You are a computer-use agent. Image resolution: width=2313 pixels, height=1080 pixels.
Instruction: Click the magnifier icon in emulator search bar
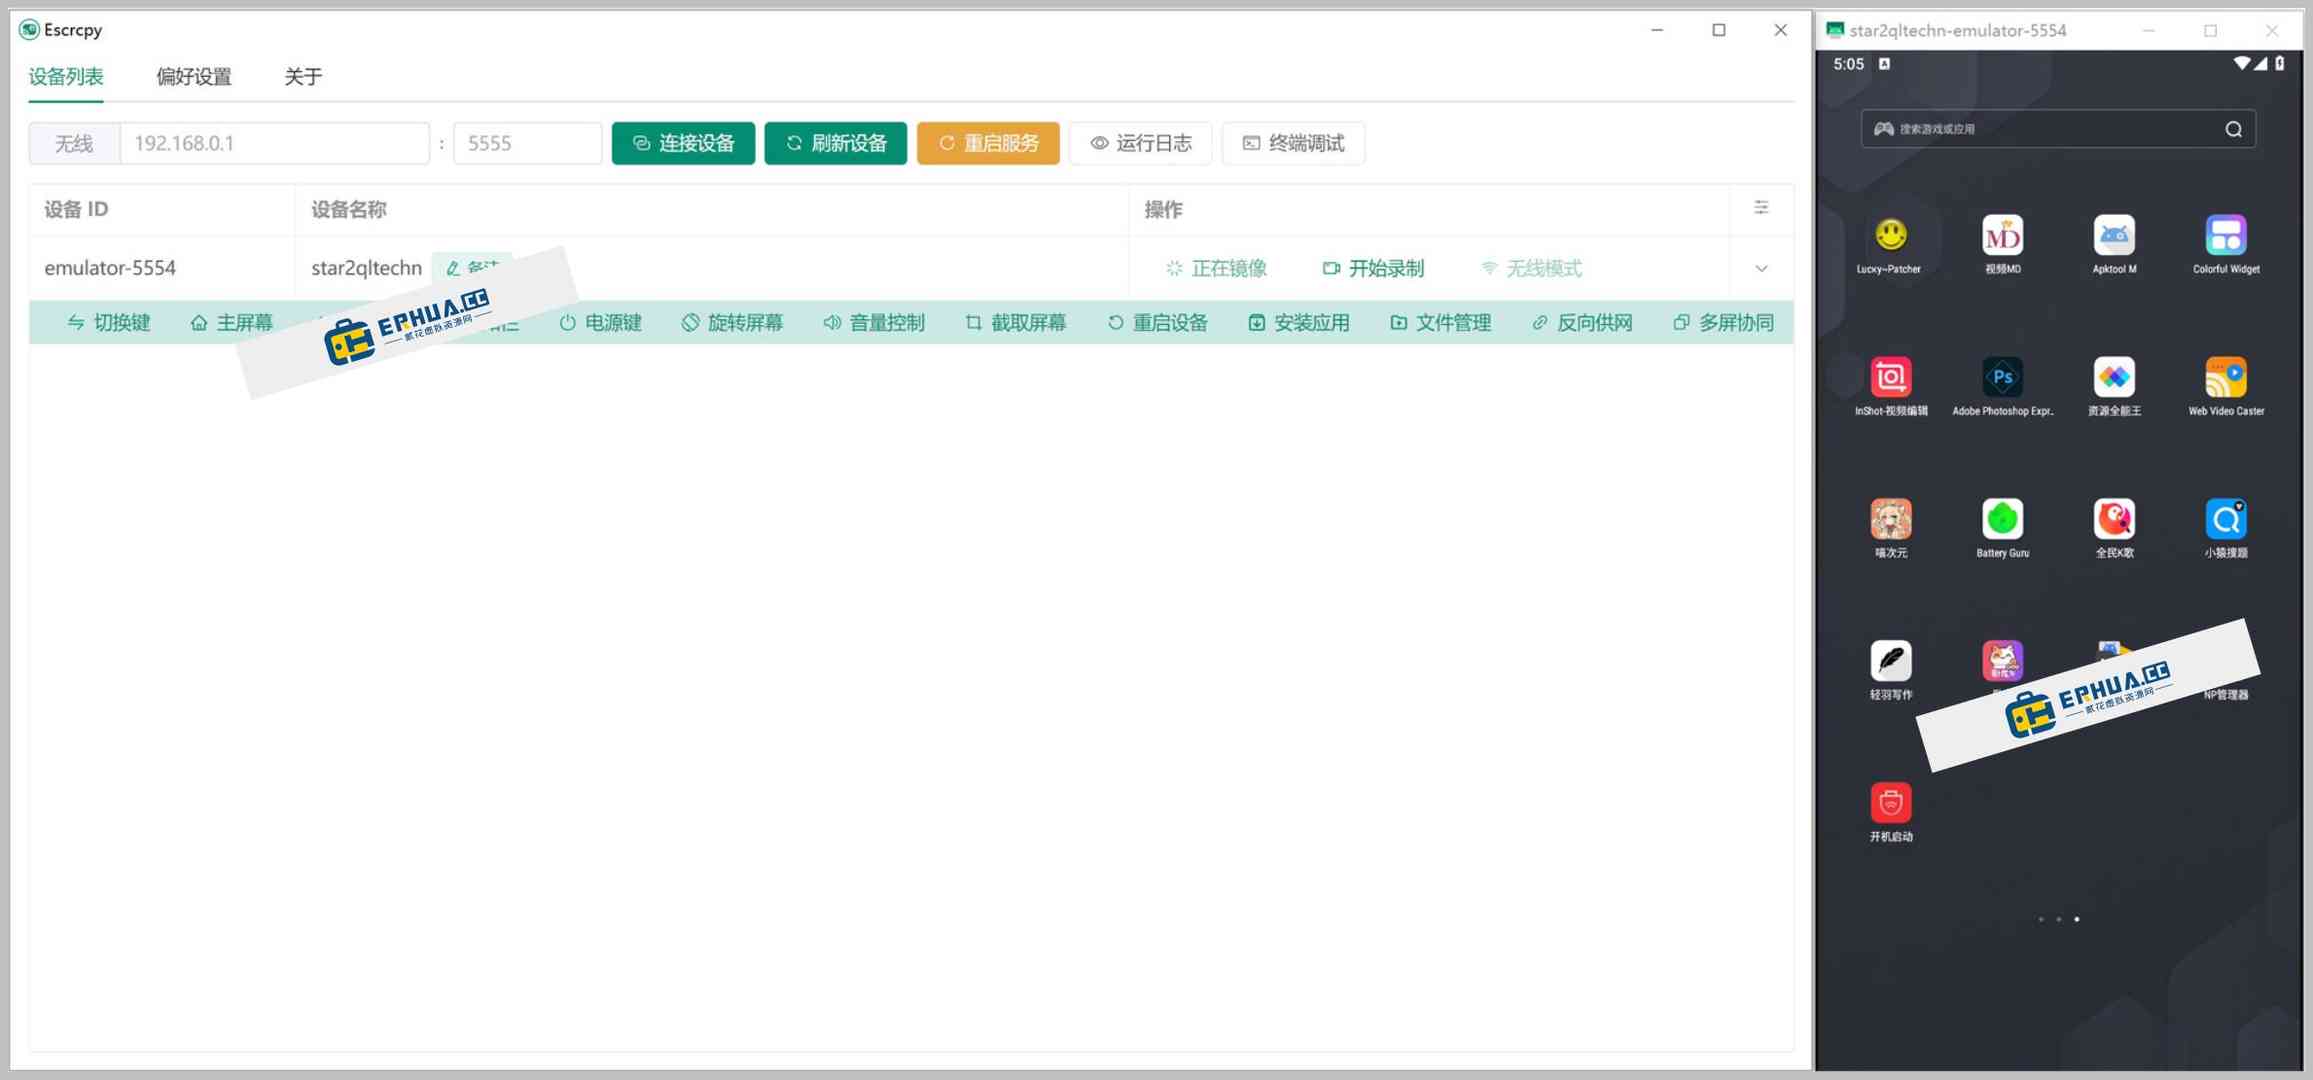pyautogui.click(x=2233, y=129)
